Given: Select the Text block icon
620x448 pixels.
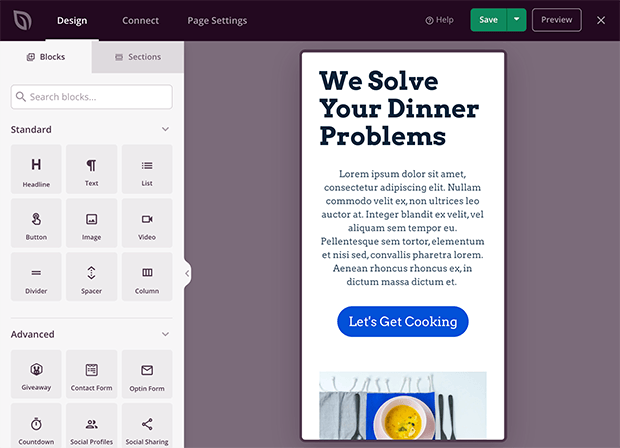Looking at the screenshot, I should tap(91, 169).
